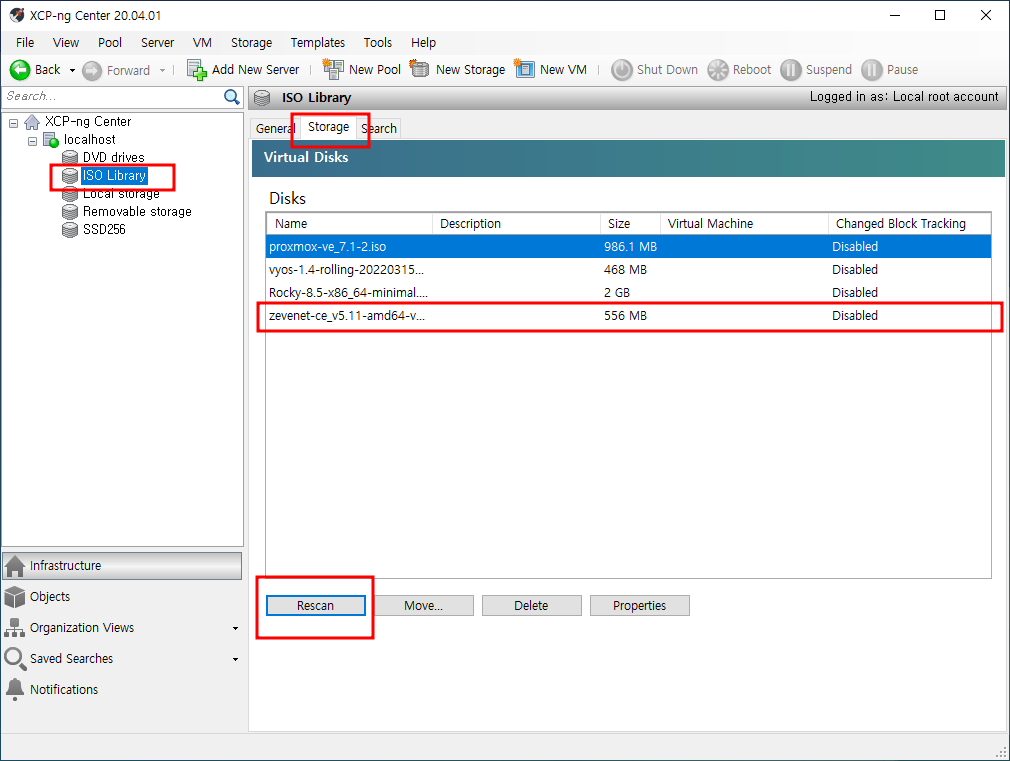
Task: Click the Add New Server icon
Action: pyautogui.click(x=196, y=70)
